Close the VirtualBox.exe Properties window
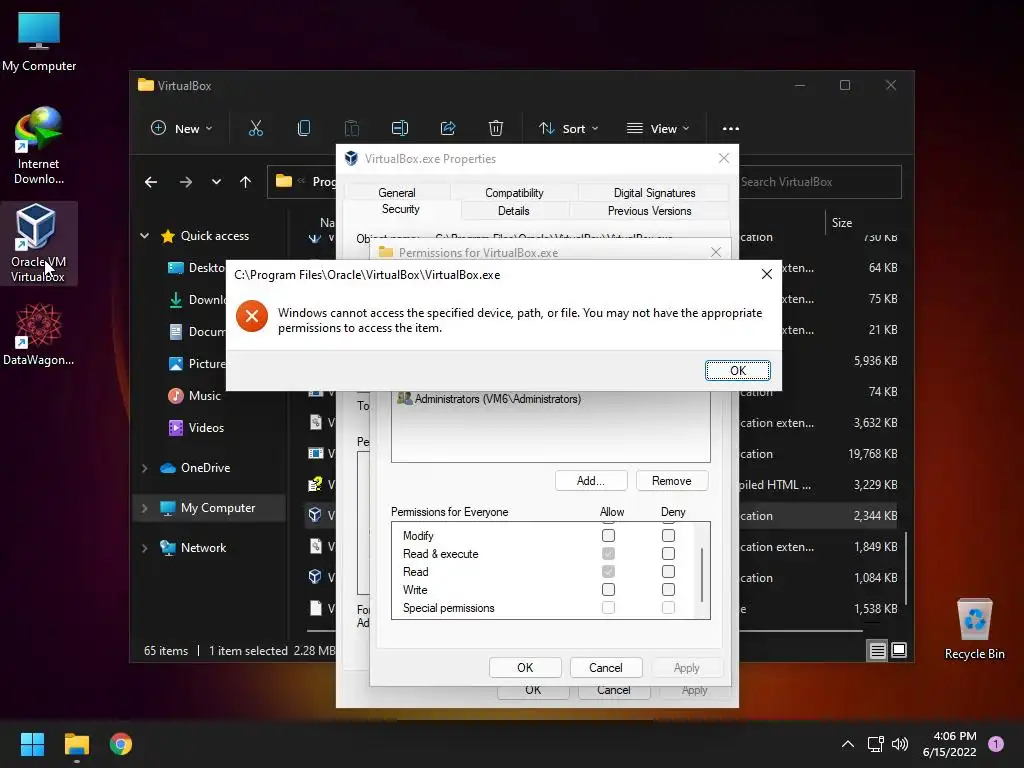Viewport: 1024px width, 768px height. (724, 158)
